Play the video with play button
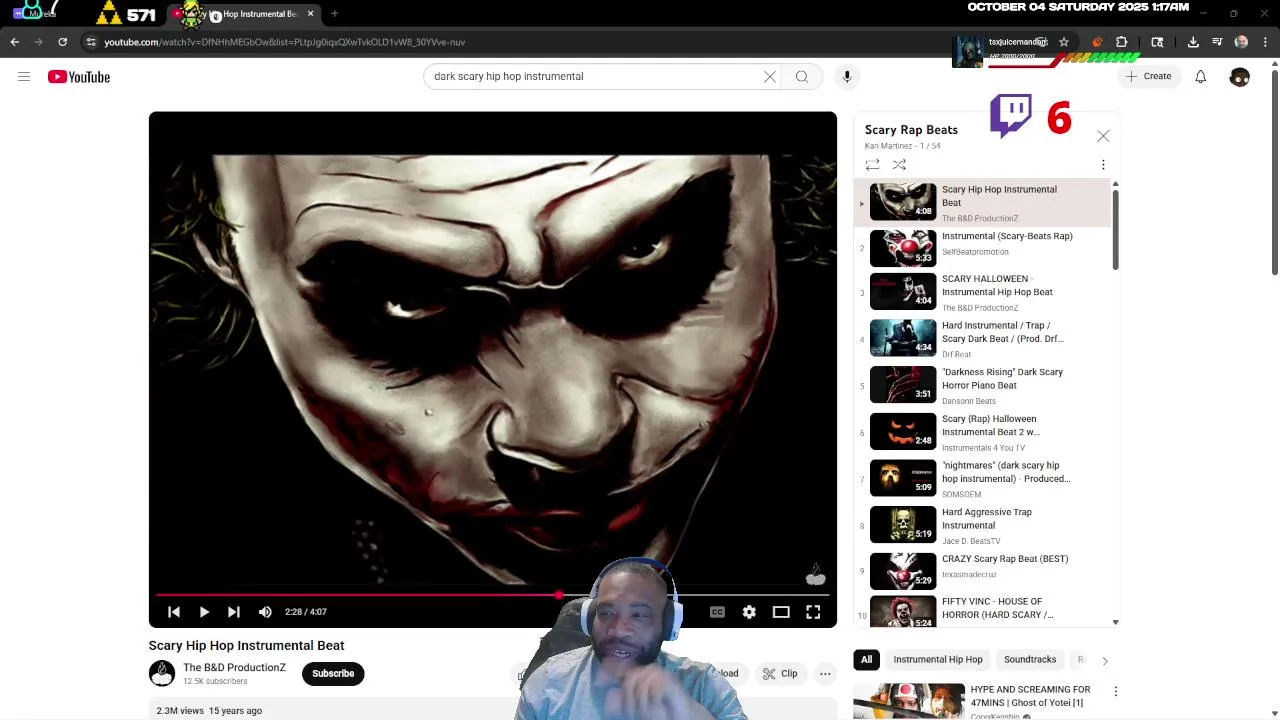This screenshot has height=720, width=1280. [x=204, y=612]
